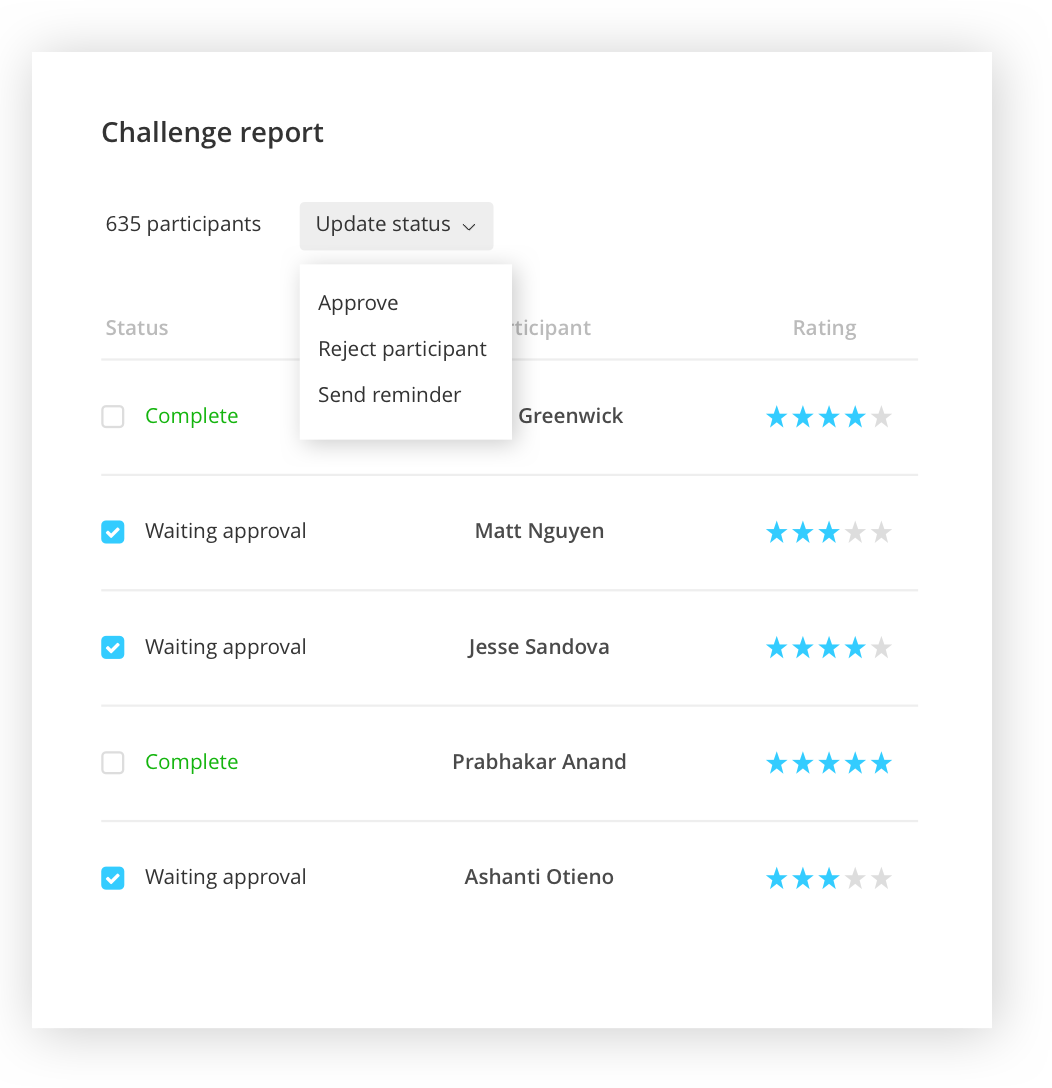The width and height of the screenshot is (1052, 1088).
Task: Click second star in Matt Nguyen's rating
Action: [x=803, y=532]
